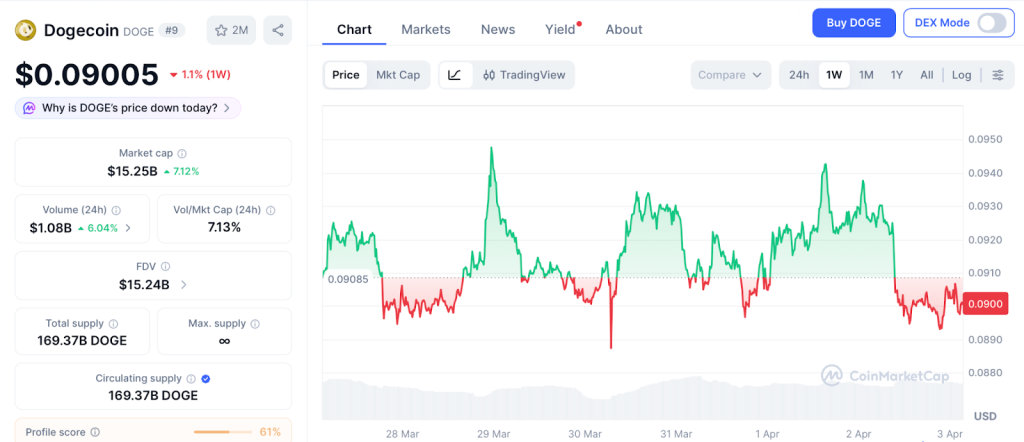The height and width of the screenshot is (442, 1024).
Task: Open 'Why is DOGE's price down today?'
Action: pos(128,108)
